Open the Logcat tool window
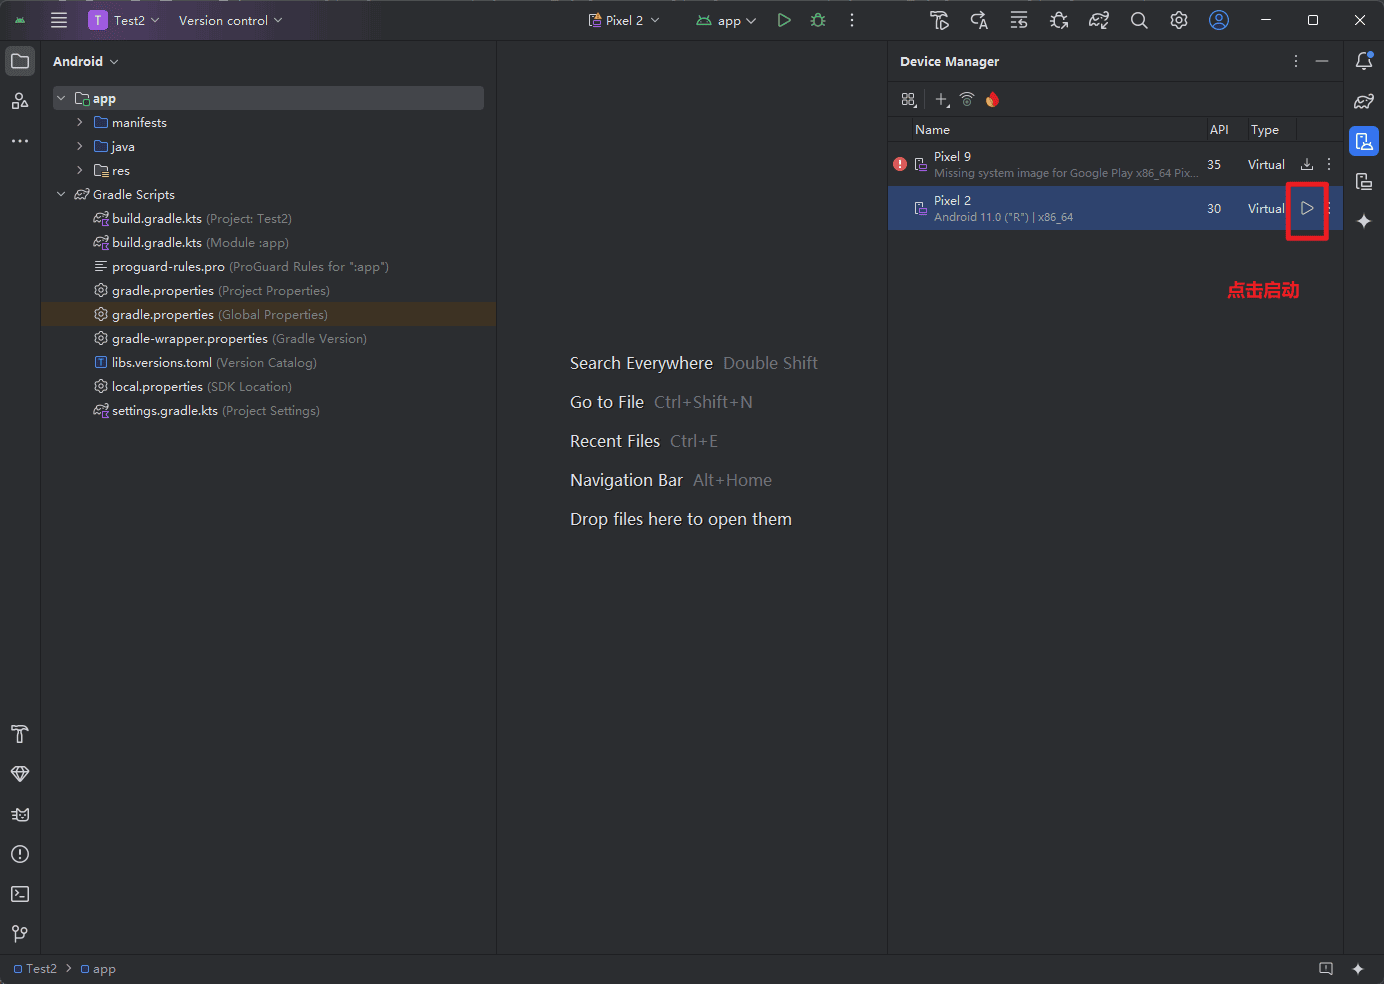The image size is (1384, 984). point(20,814)
